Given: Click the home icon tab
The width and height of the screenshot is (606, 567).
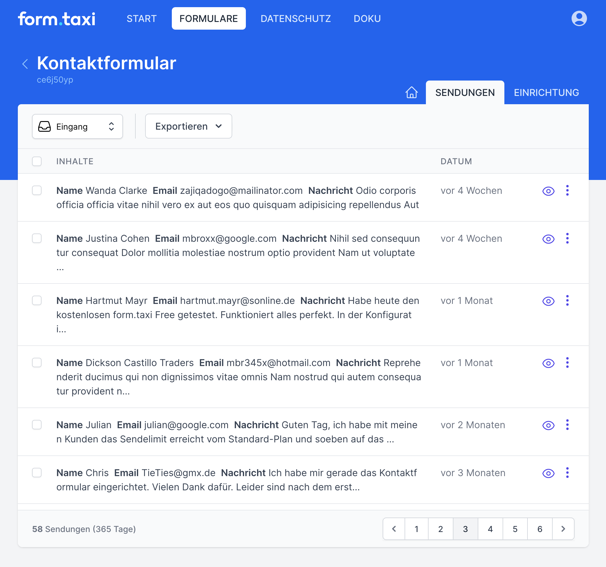Looking at the screenshot, I should coord(411,92).
